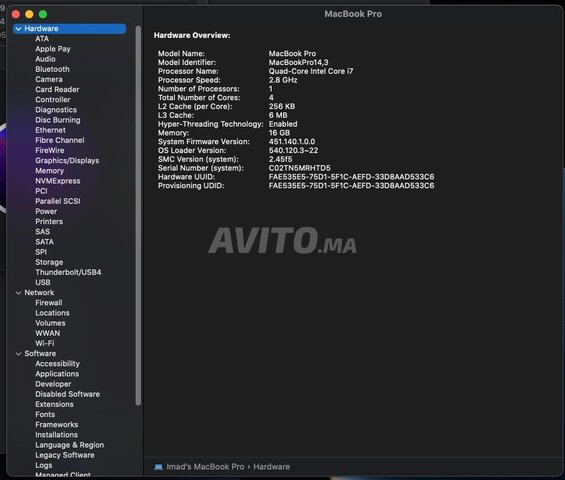Select Locations under Network
This screenshot has height=480, width=565.
click(52, 313)
